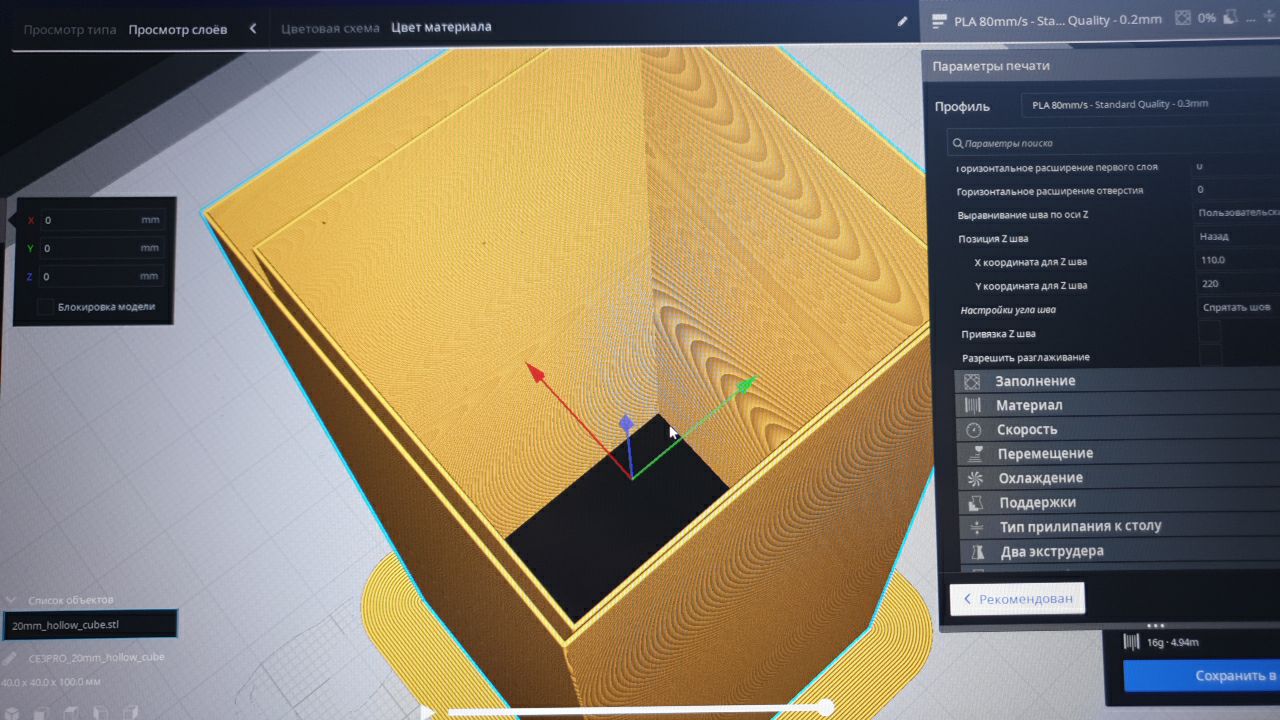
Task: Click the Скорость speedometer icon
Action: pyautogui.click(x=974, y=429)
